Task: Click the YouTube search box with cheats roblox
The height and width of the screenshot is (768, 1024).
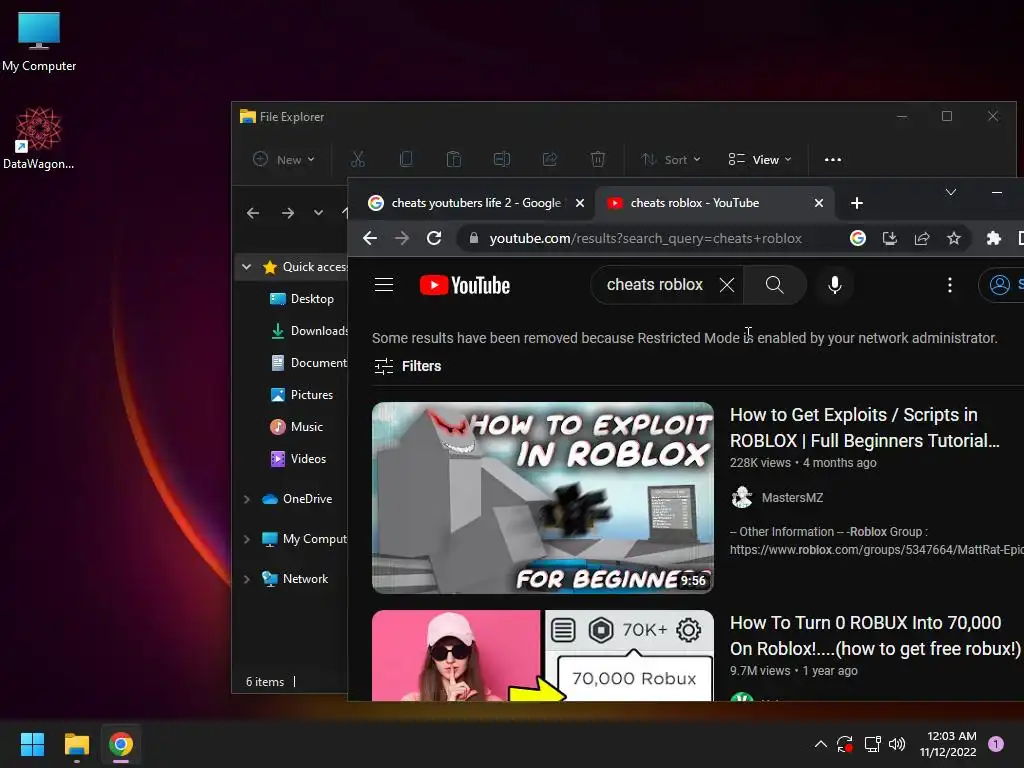Action: 654,285
